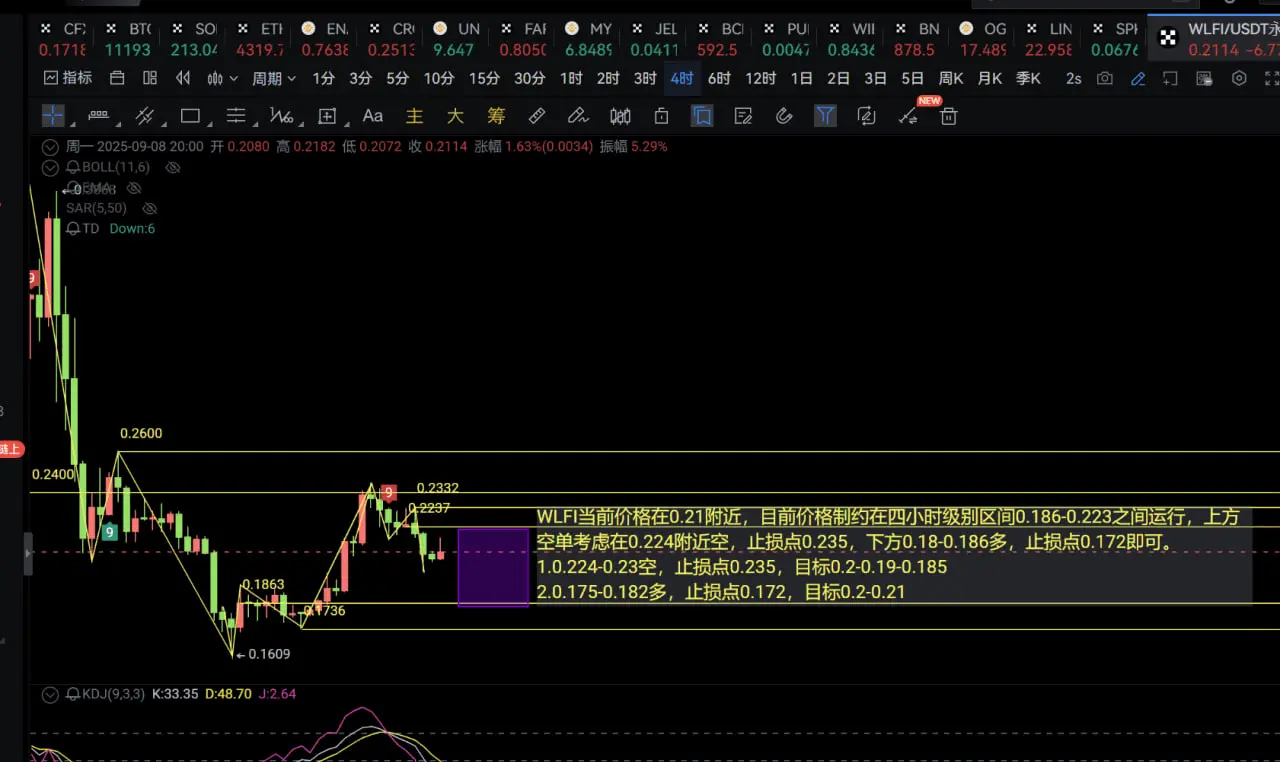The height and width of the screenshot is (762, 1280).
Task: Expand the left side panel handle
Action: [28, 553]
